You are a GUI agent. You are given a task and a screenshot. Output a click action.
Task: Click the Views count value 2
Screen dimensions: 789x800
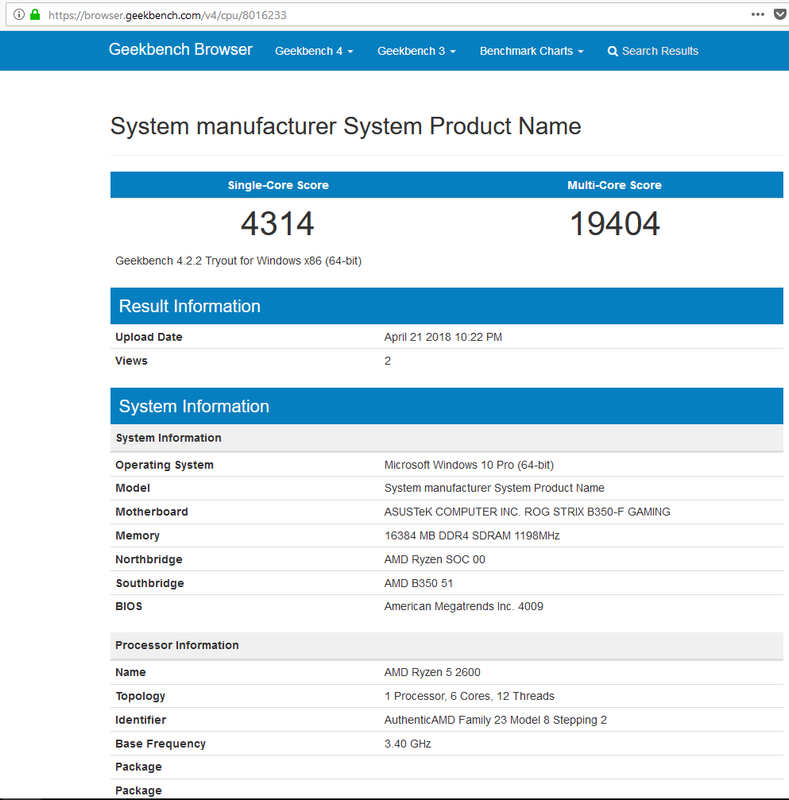coord(387,361)
